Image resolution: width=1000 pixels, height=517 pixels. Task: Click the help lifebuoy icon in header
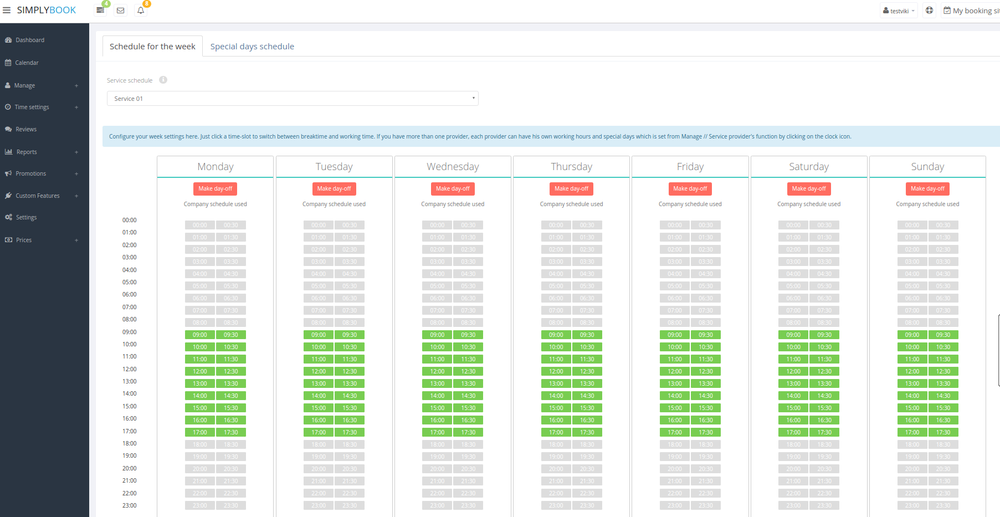coord(929,10)
